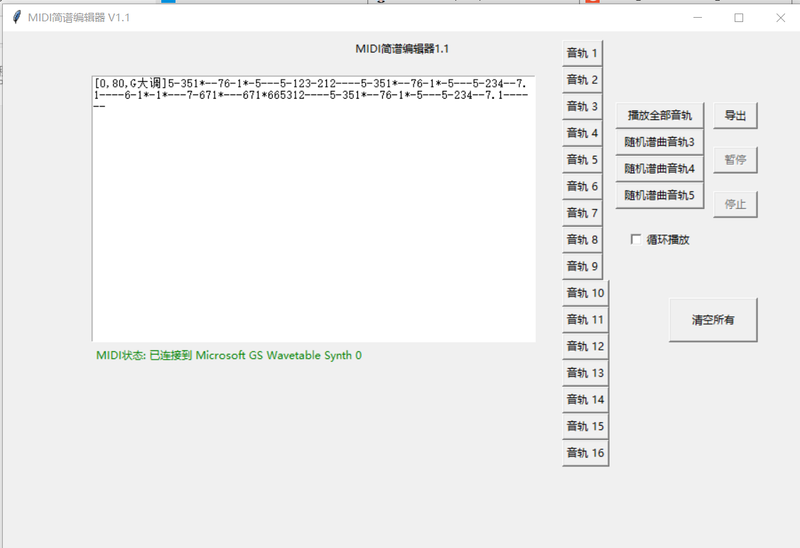Click the 音轨 6 track button
Image resolution: width=800 pixels, height=548 pixels.
[582, 186]
